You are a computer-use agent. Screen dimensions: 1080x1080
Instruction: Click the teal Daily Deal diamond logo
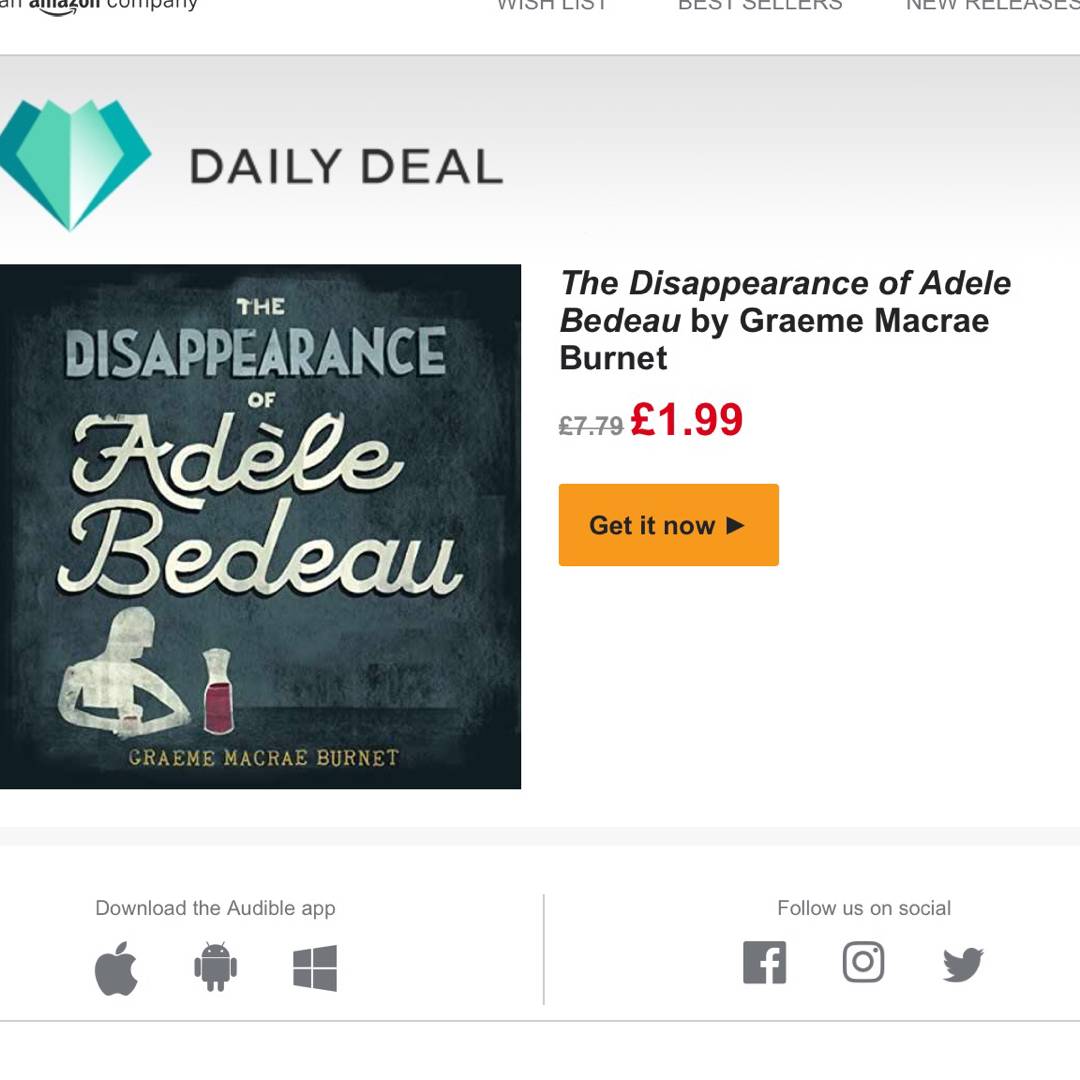74,162
